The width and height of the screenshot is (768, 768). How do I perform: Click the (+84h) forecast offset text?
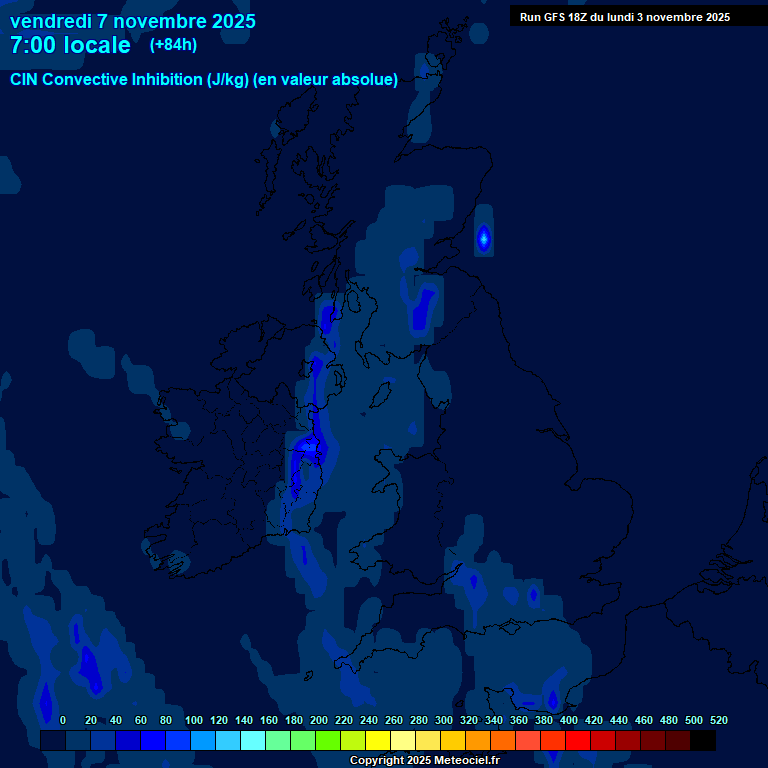[x=173, y=45]
